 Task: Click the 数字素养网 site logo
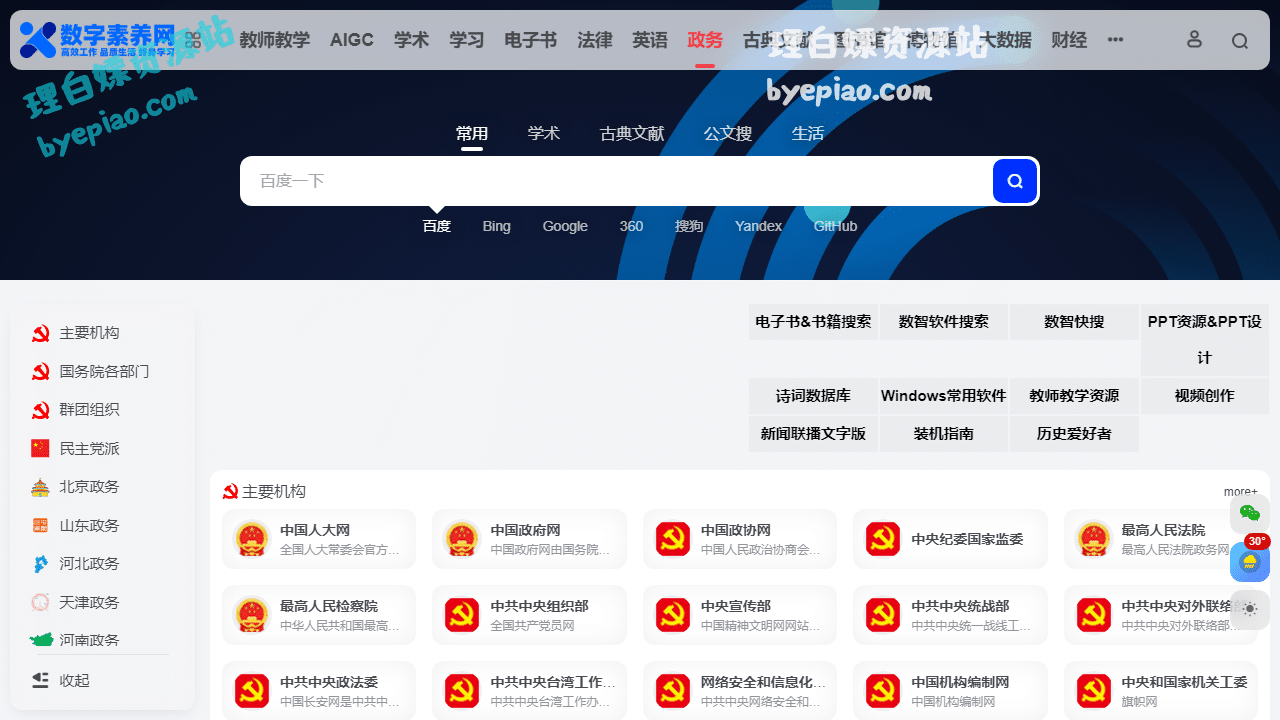pyautogui.click(x=97, y=40)
